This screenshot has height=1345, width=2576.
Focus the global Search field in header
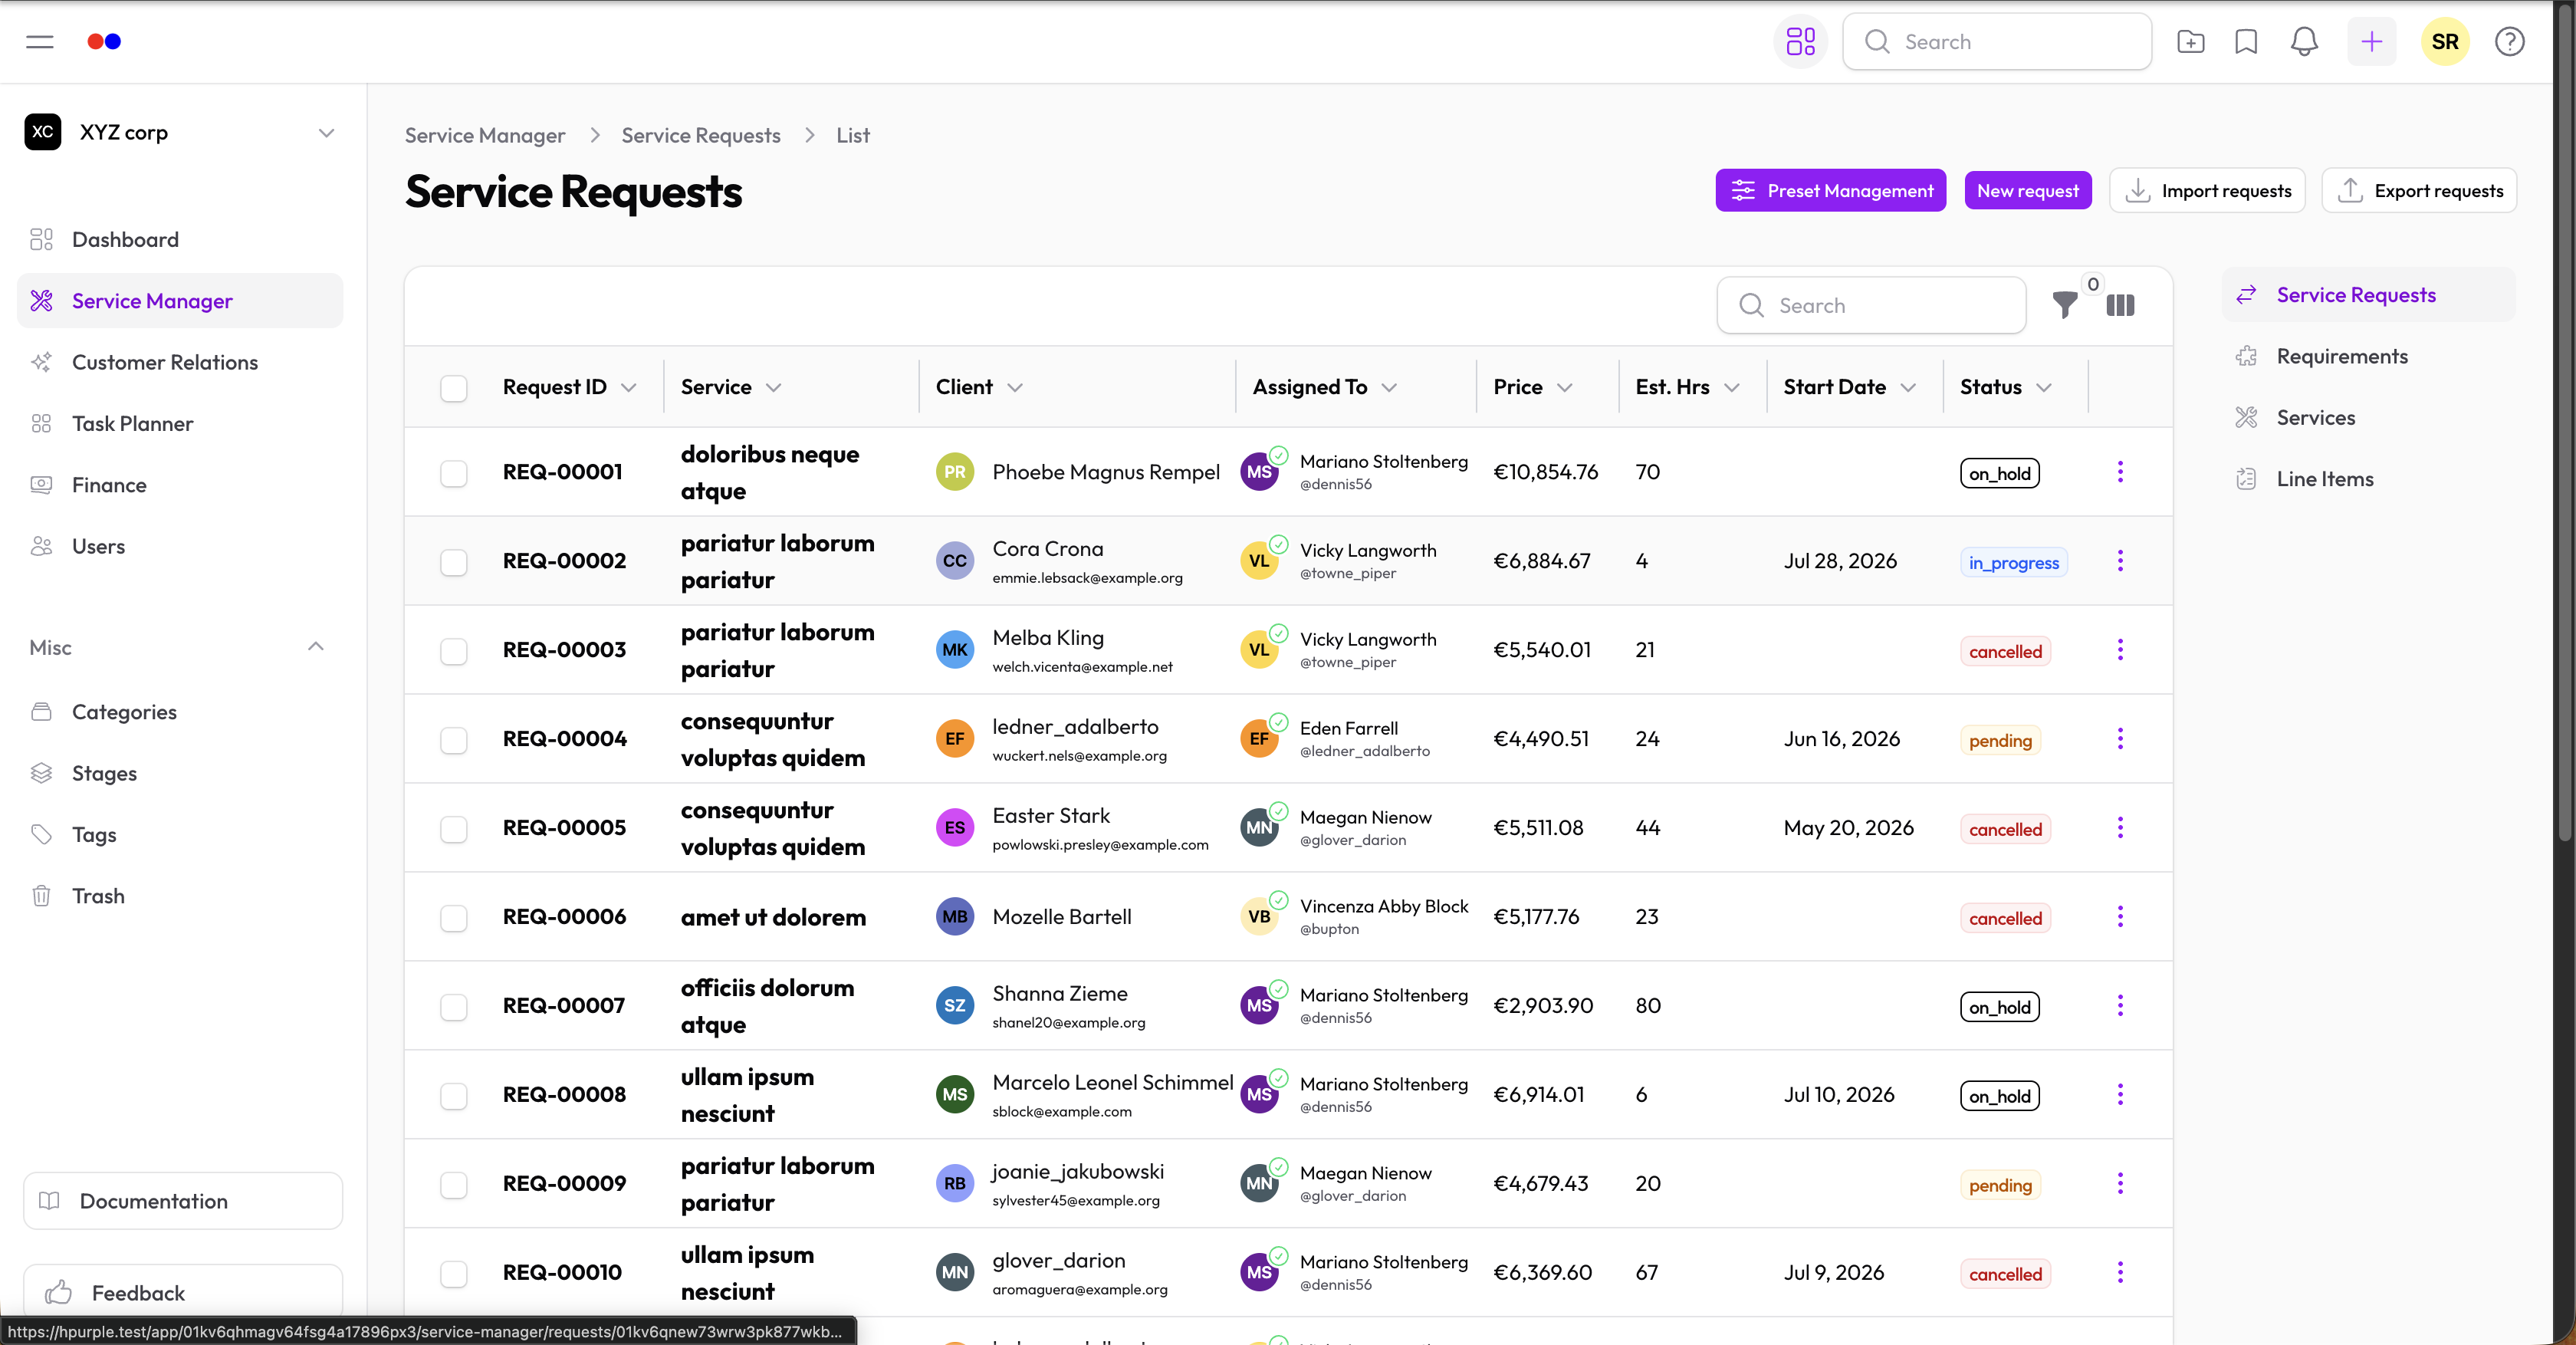(1997, 41)
